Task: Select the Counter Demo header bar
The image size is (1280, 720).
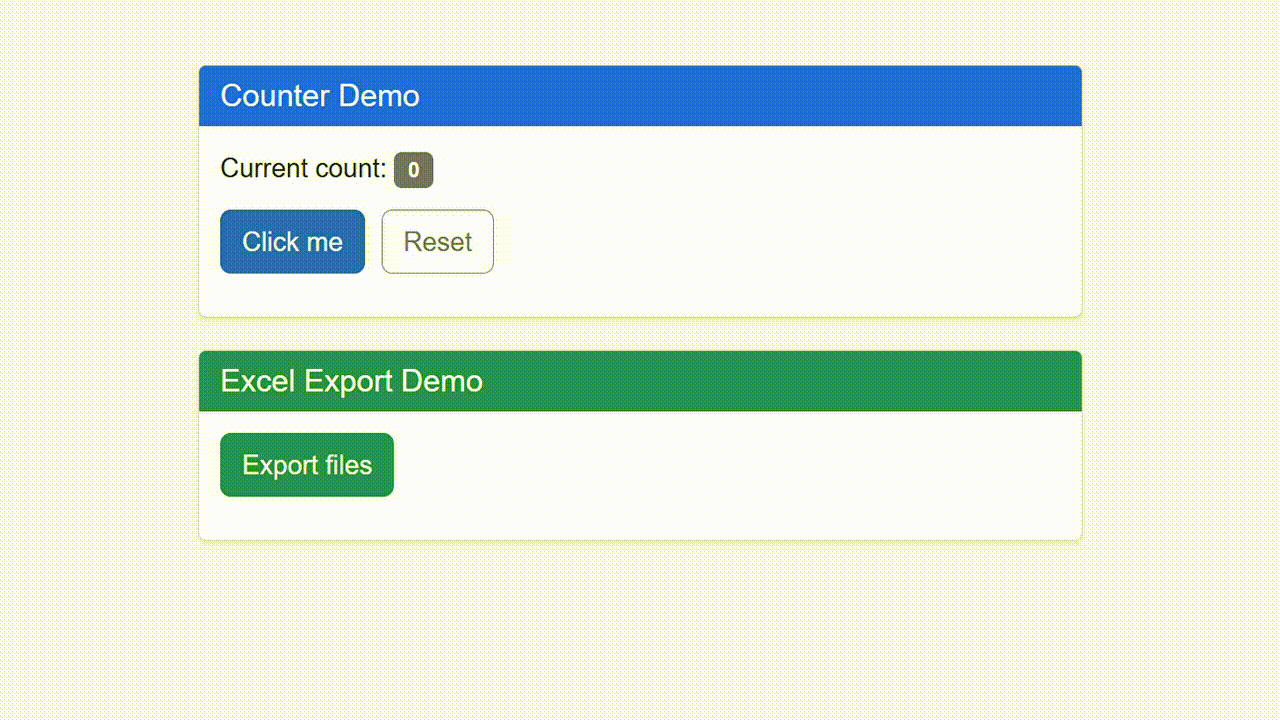Action: coord(640,95)
